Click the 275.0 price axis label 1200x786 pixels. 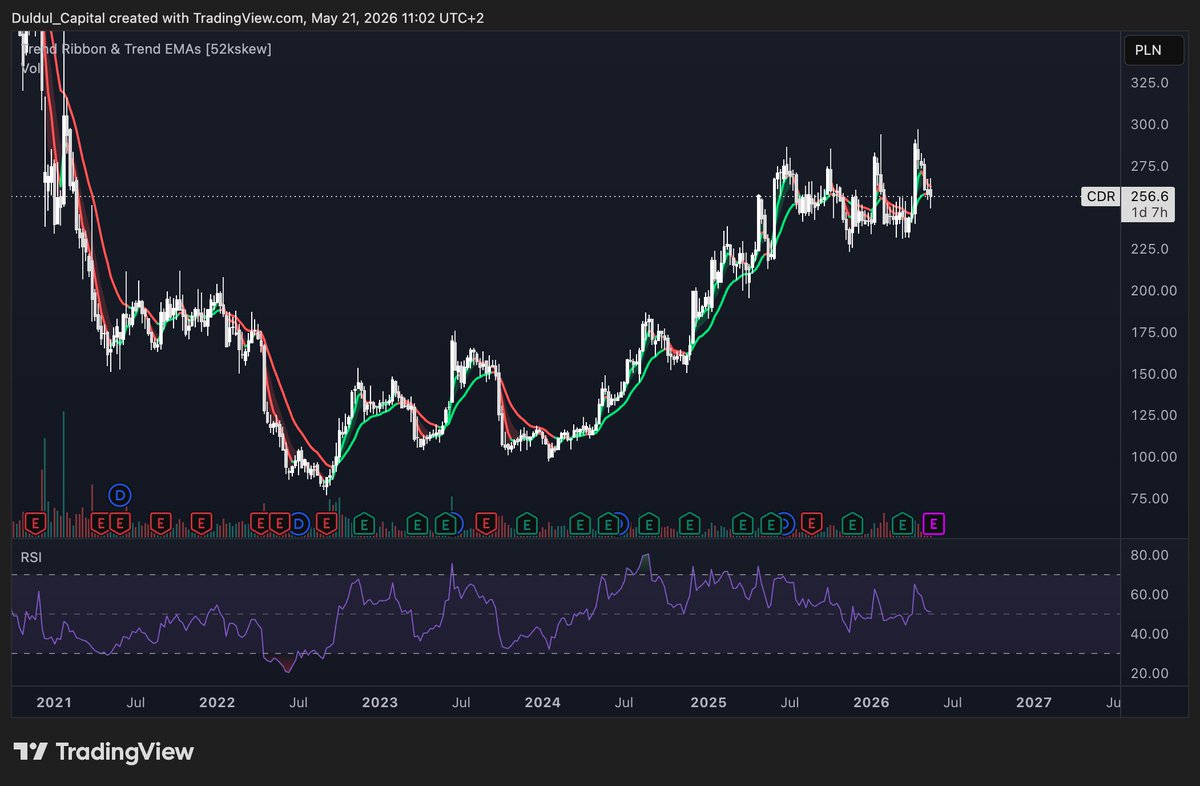[1149, 166]
